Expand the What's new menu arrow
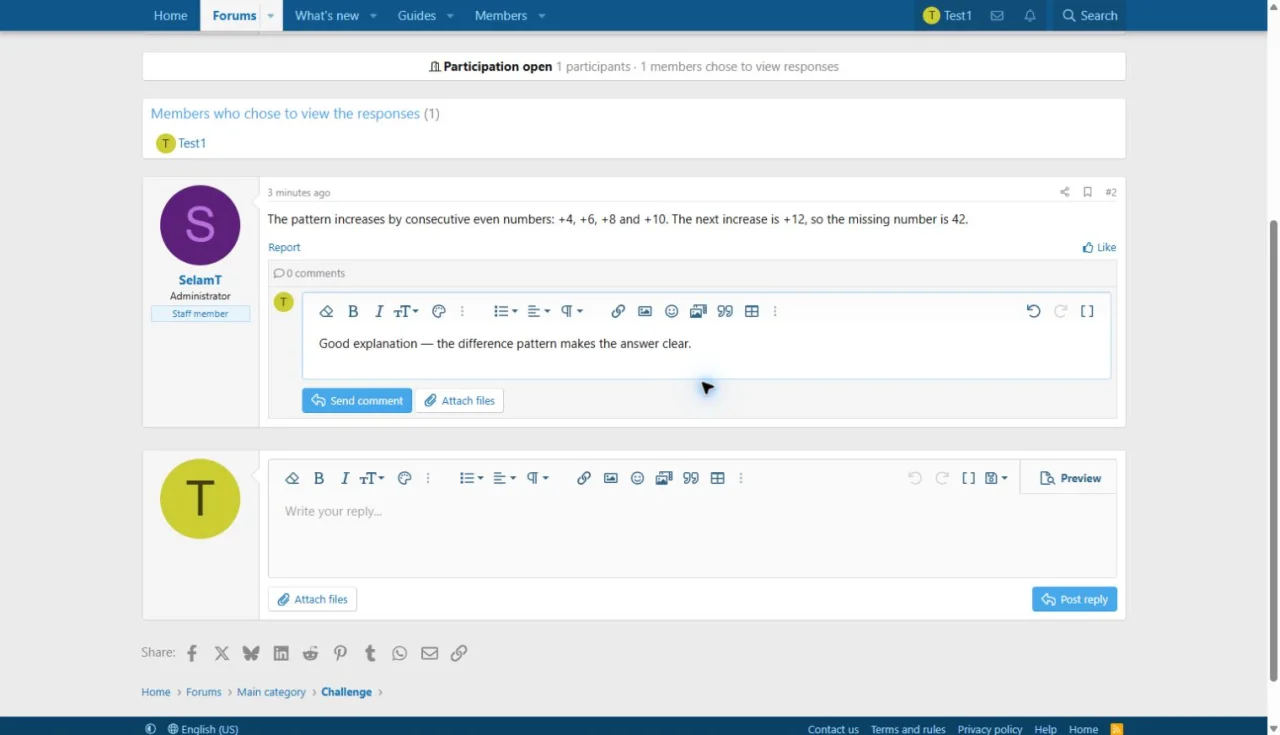1280x735 pixels. [373, 16]
